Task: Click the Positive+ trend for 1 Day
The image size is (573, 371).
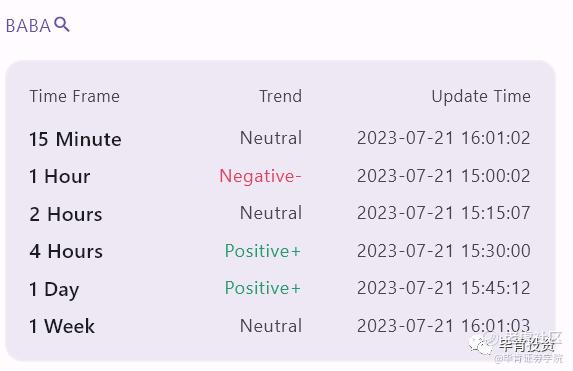Action: [x=263, y=288]
